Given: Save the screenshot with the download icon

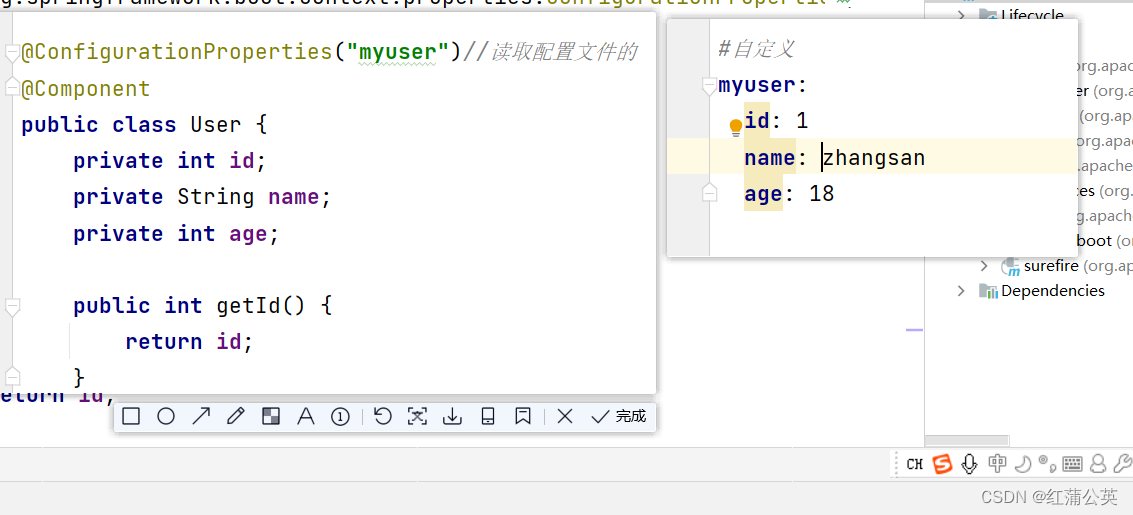Looking at the screenshot, I should tap(452, 416).
